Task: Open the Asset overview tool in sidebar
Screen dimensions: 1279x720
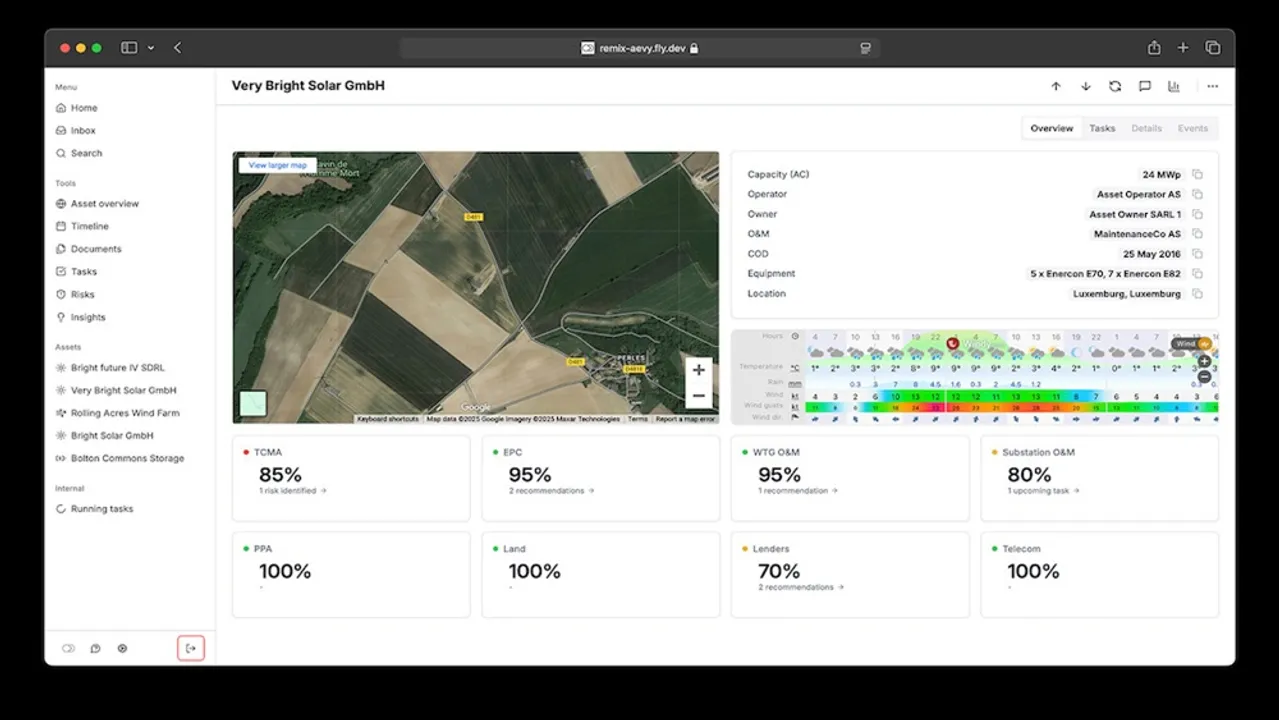Action: (x=104, y=203)
